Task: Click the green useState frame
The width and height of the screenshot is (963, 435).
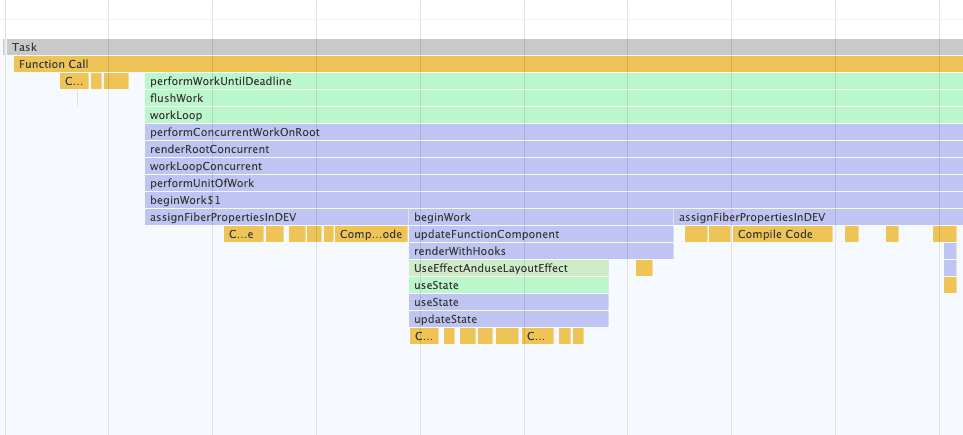Action: click(x=509, y=285)
